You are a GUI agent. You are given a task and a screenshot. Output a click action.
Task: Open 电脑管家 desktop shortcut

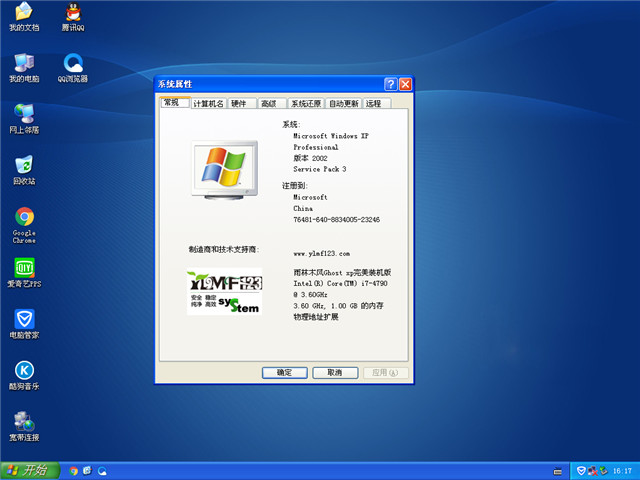tap(24, 324)
